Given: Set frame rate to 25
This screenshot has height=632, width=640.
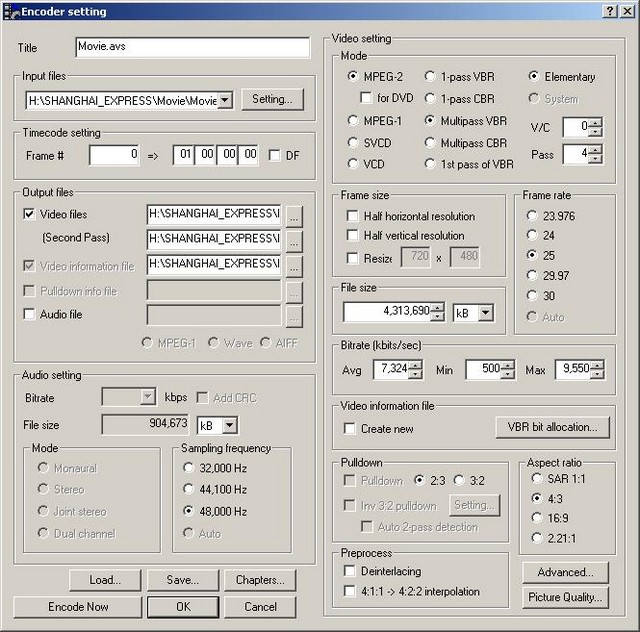Looking at the screenshot, I should [x=531, y=255].
